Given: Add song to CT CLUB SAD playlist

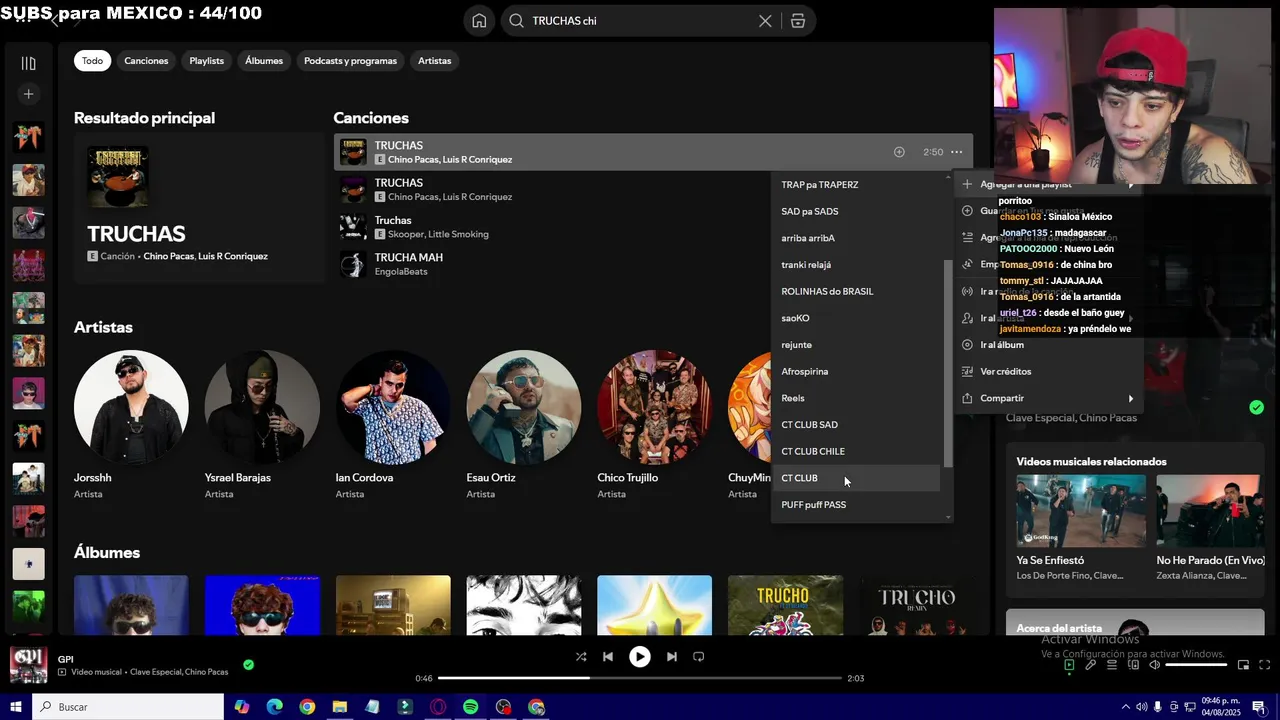Looking at the screenshot, I should tap(857, 425).
